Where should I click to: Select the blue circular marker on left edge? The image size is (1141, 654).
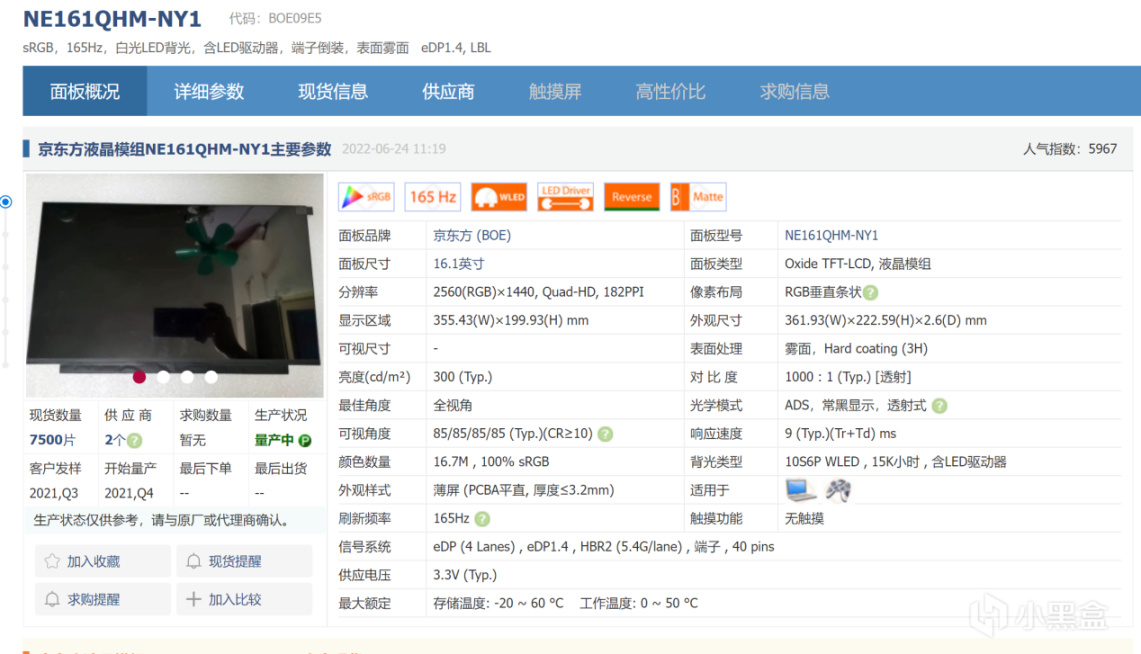[6, 202]
